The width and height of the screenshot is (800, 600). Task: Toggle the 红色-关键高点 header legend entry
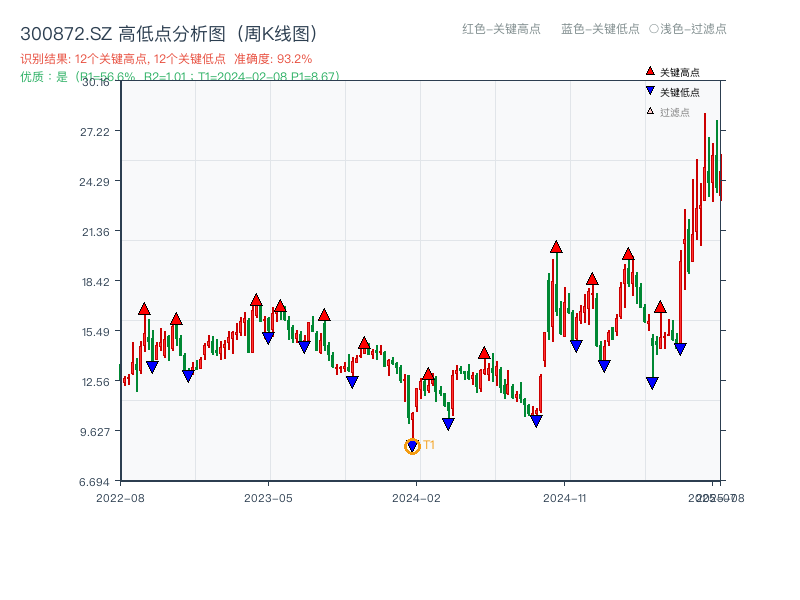[501, 29]
